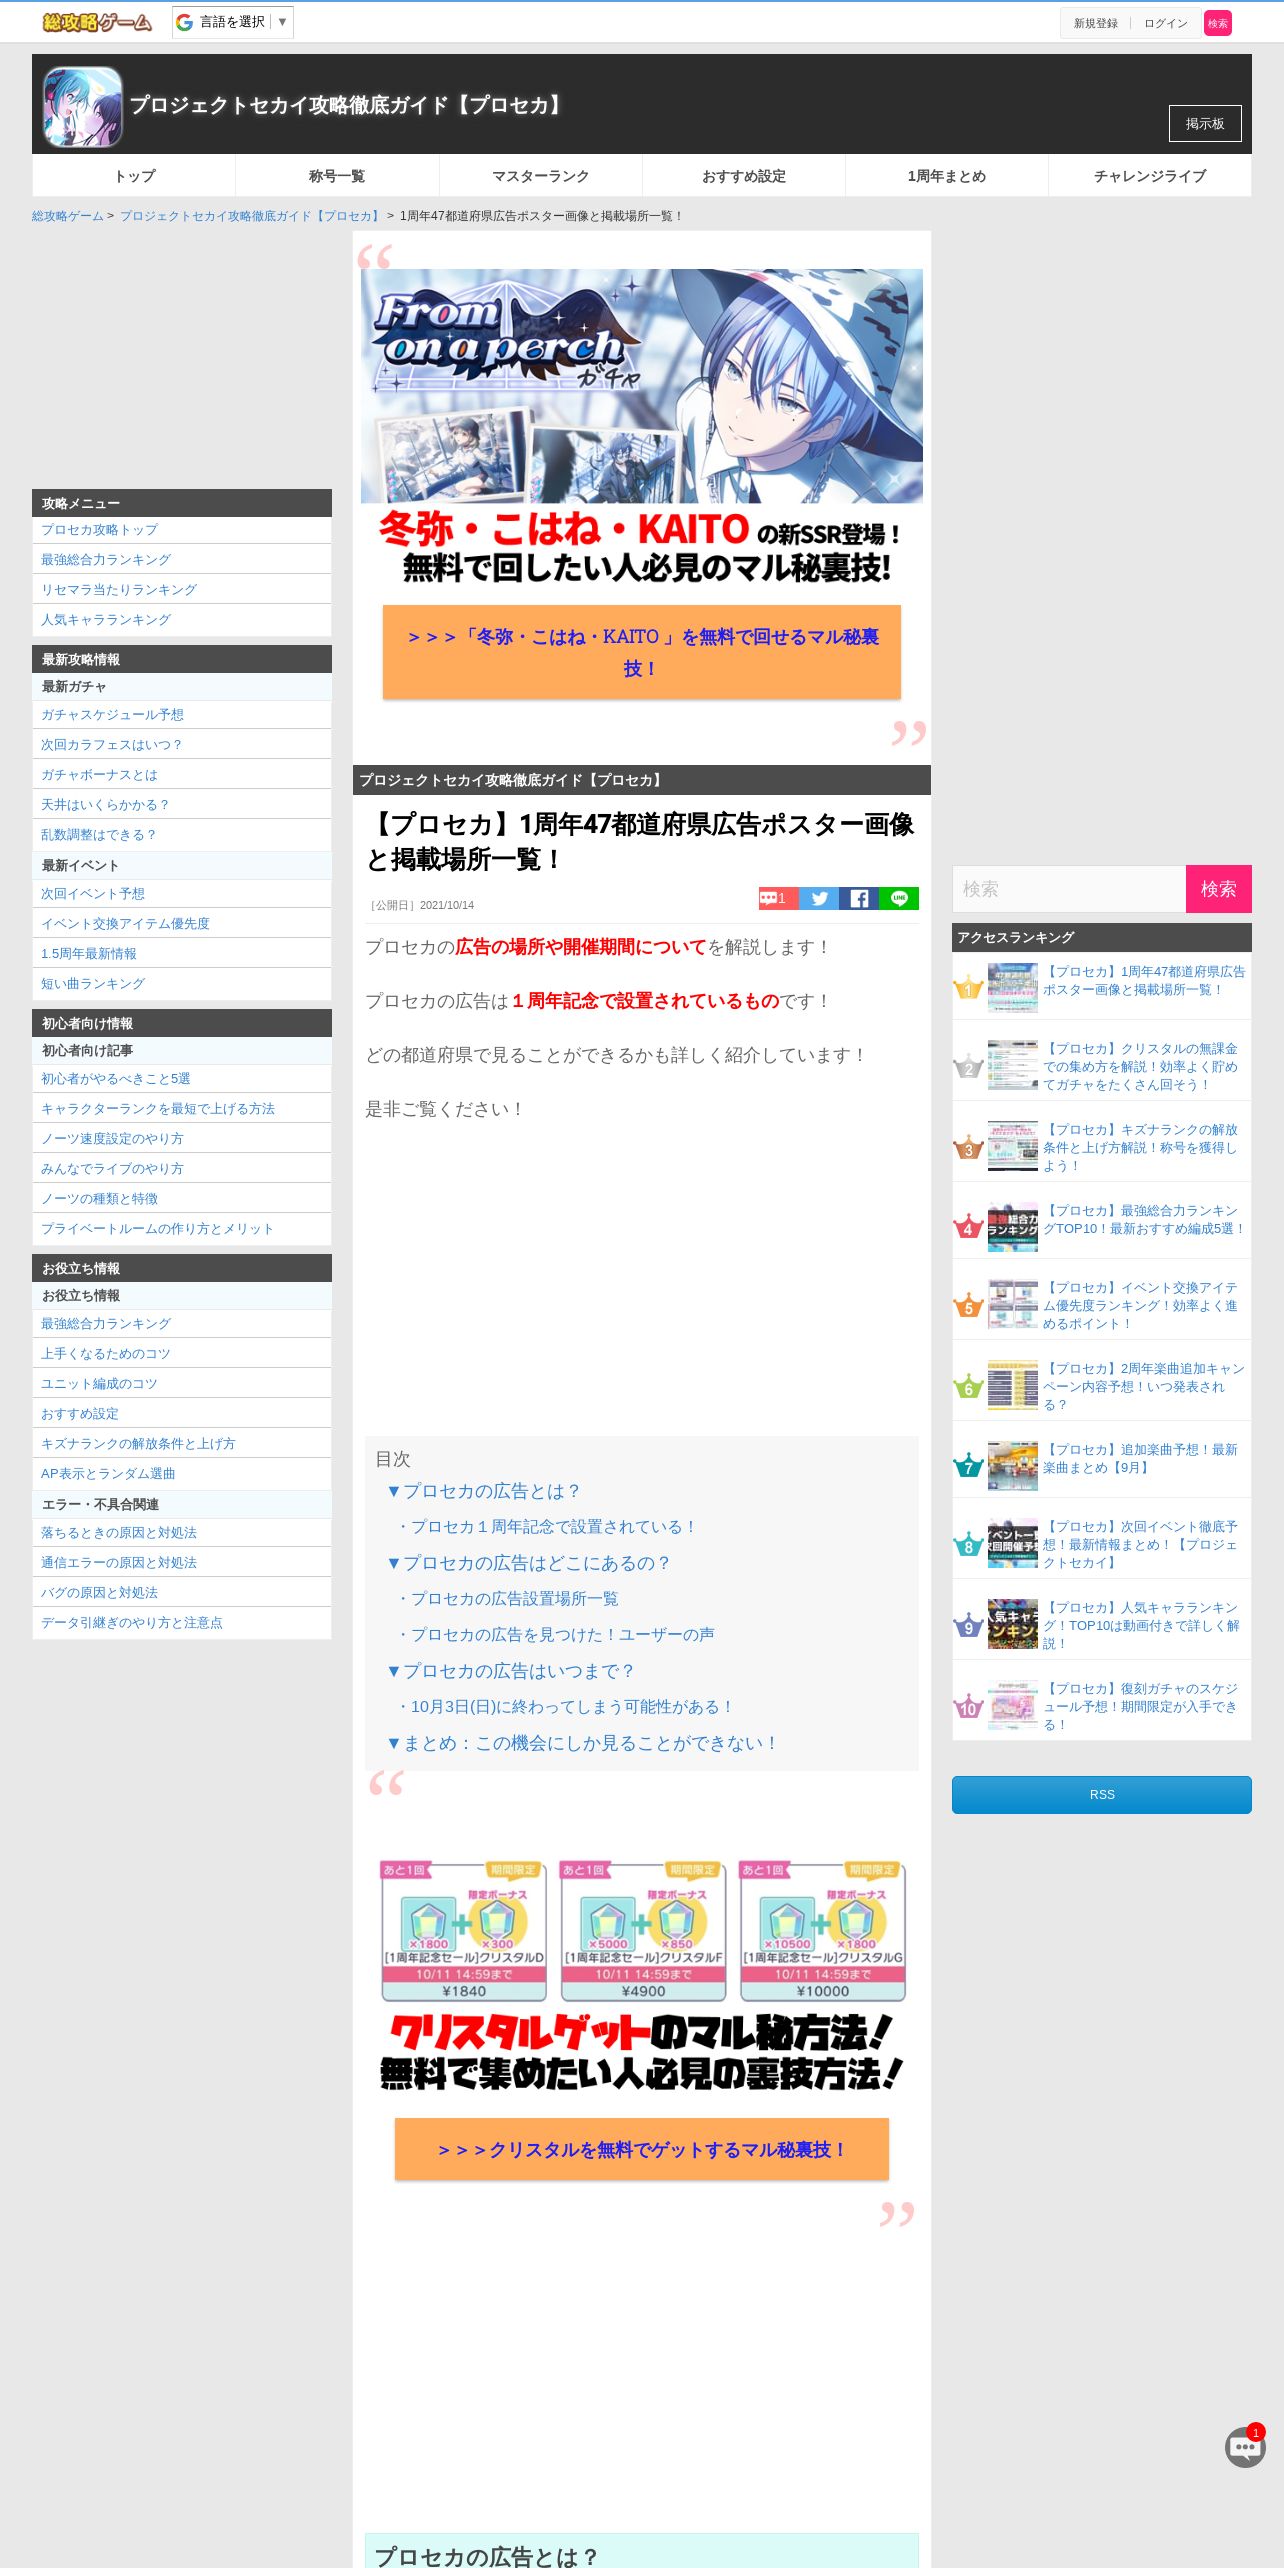Click the sidebar pink 検索 submit button
The width and height of the screenshot is (1284, 2568).
pyautogui.click(x=1218, y=889)
